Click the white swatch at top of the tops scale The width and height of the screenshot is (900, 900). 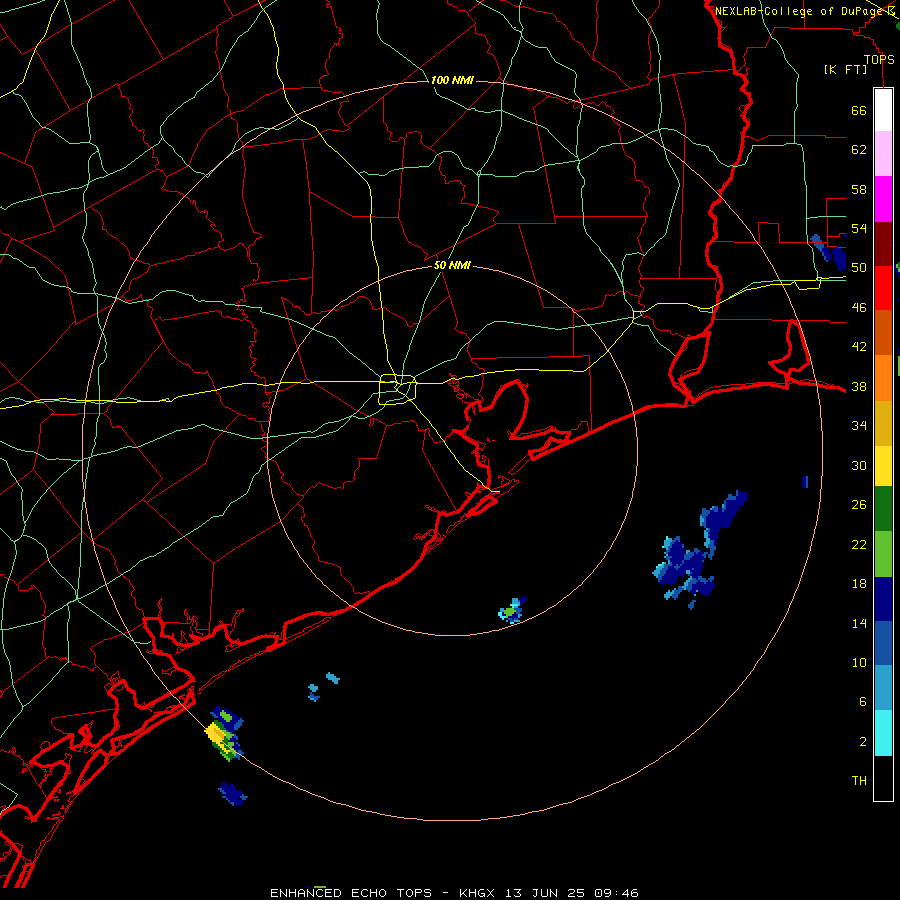point(883,110)
